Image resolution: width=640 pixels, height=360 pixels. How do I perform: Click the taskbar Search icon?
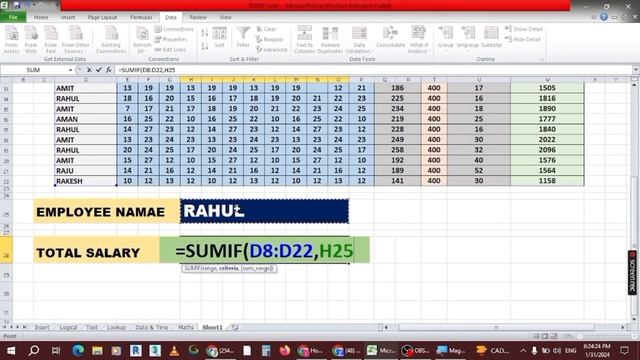34,350
